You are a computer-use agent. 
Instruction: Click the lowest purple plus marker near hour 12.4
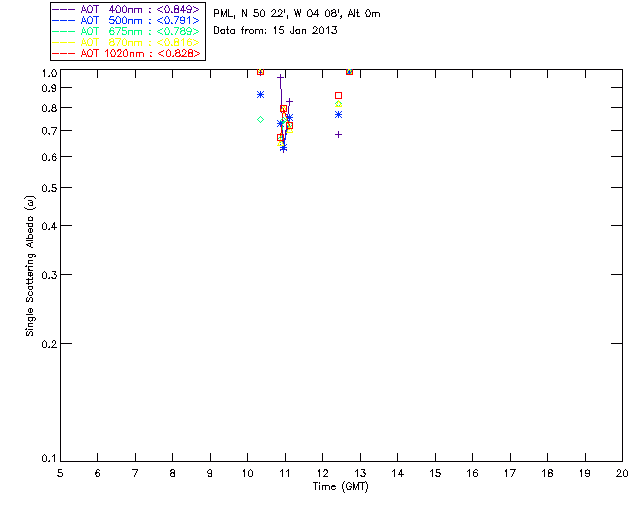[338, 135]
